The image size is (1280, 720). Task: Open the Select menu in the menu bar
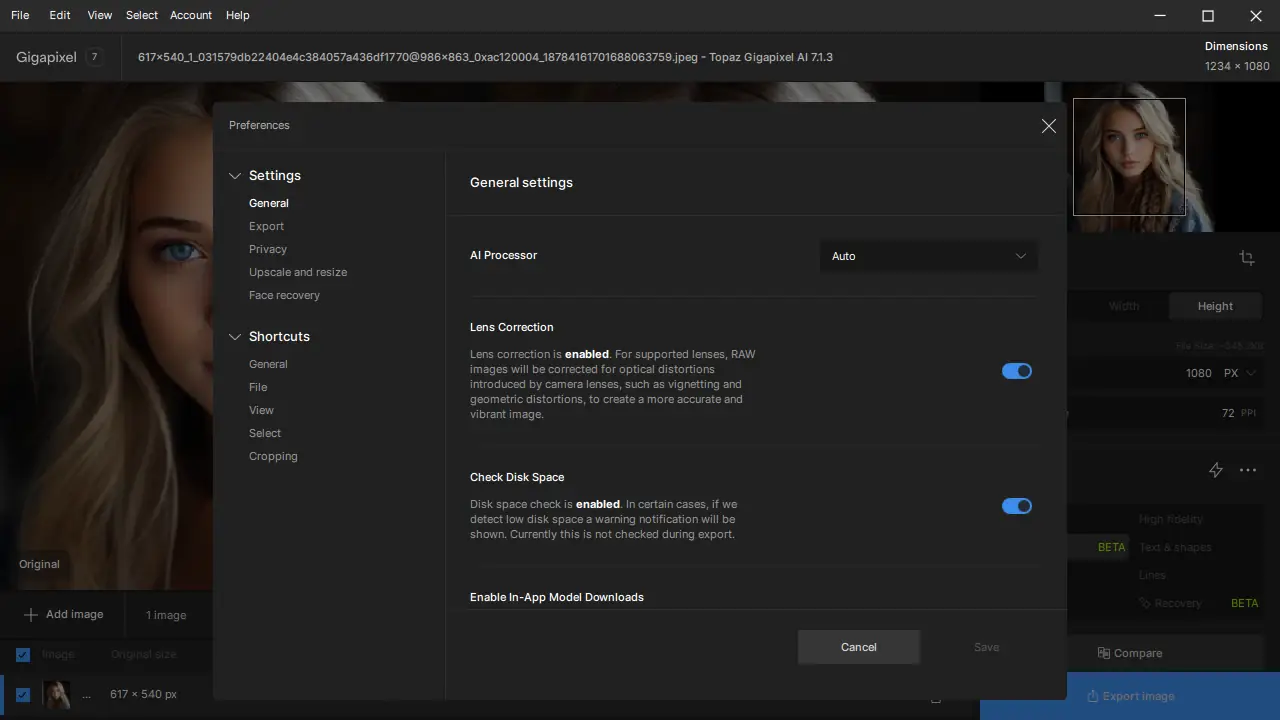click(142, 15)
